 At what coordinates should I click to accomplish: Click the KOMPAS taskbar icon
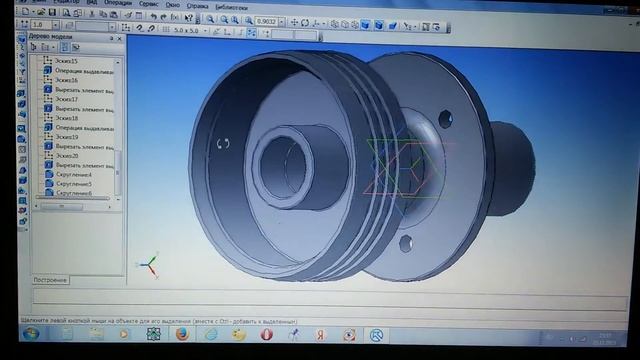[376, 336]
